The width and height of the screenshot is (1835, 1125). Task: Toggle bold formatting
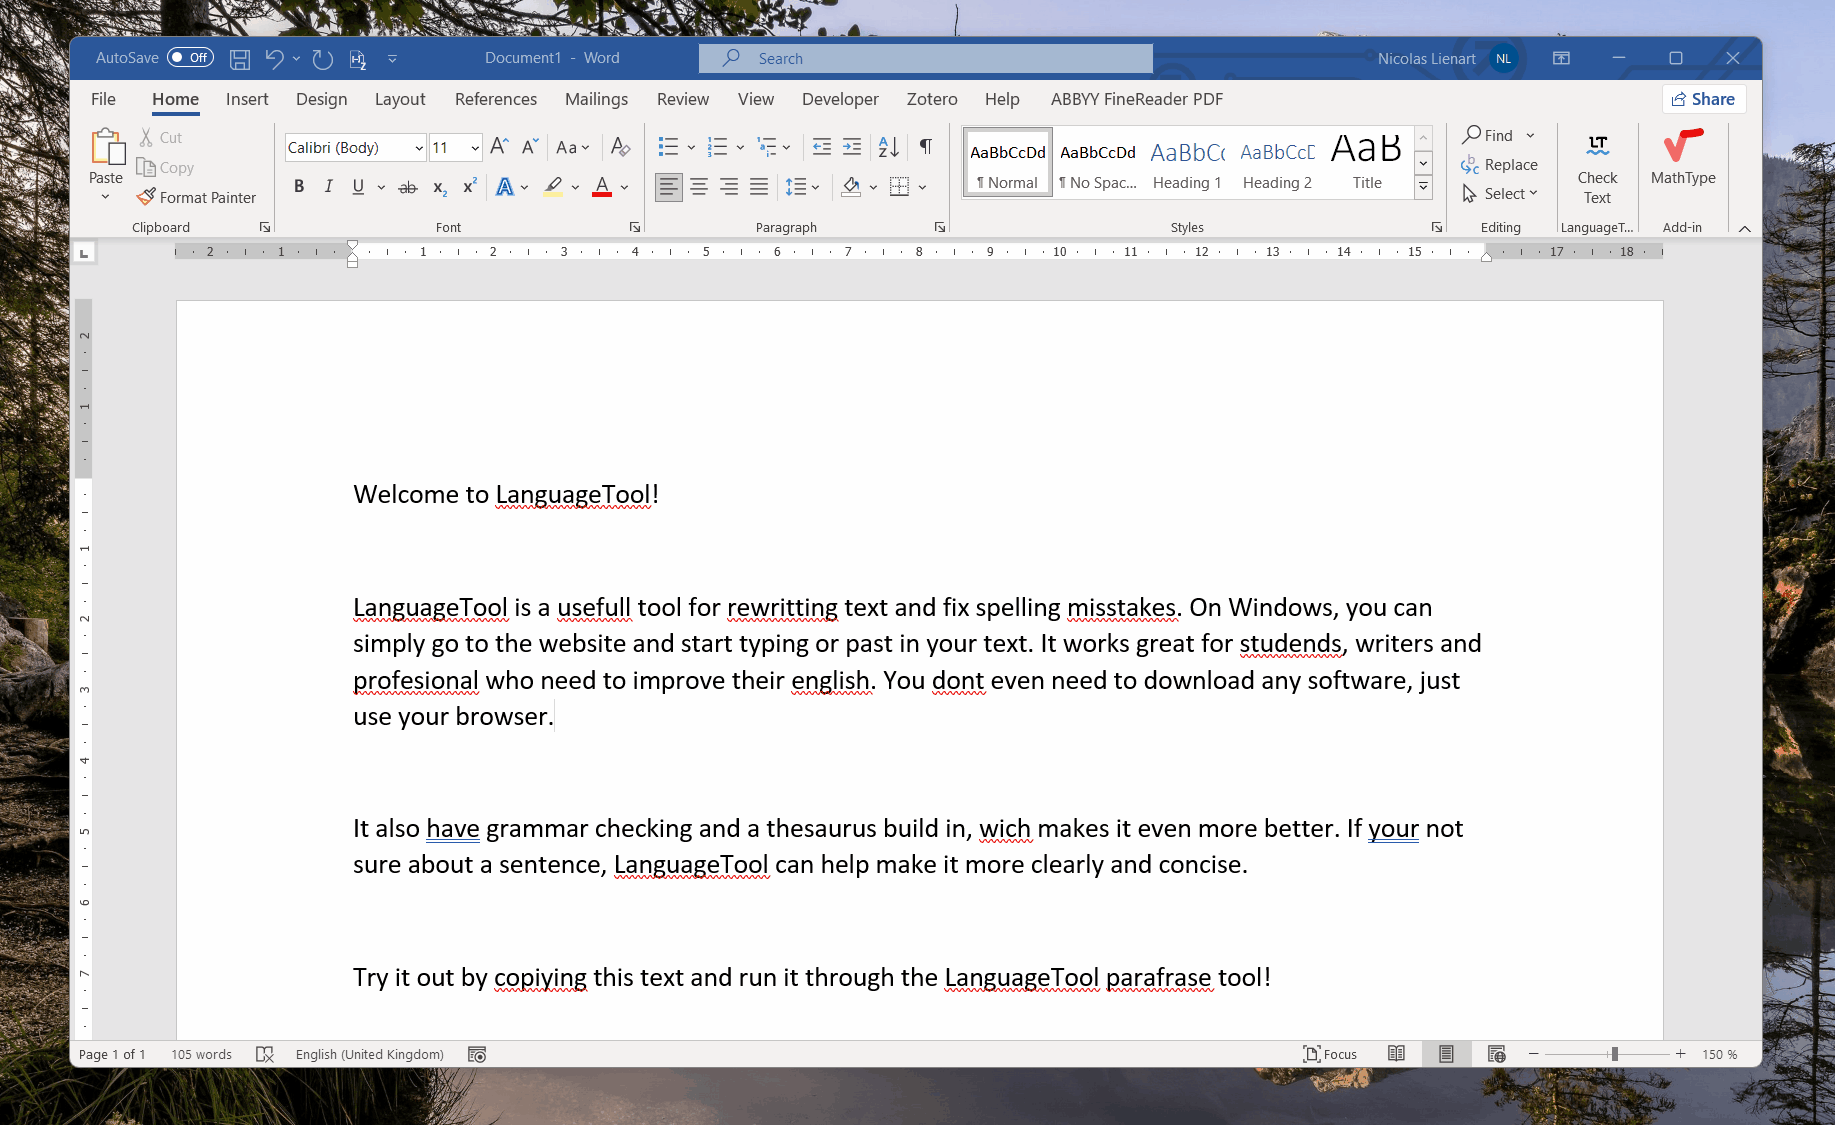299,187
